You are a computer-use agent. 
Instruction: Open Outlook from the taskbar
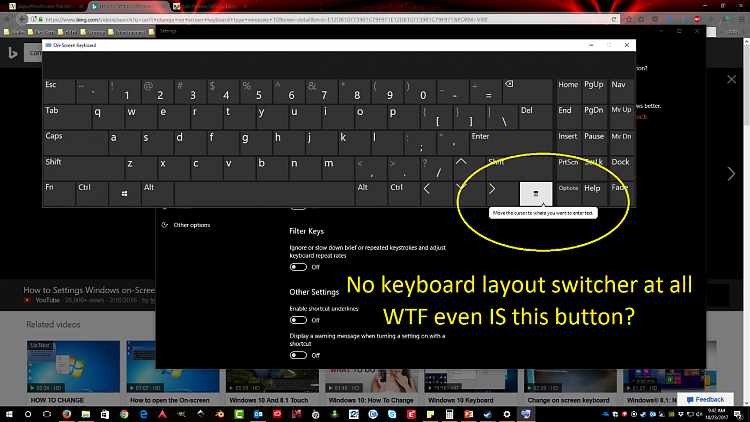click(258, 414)
